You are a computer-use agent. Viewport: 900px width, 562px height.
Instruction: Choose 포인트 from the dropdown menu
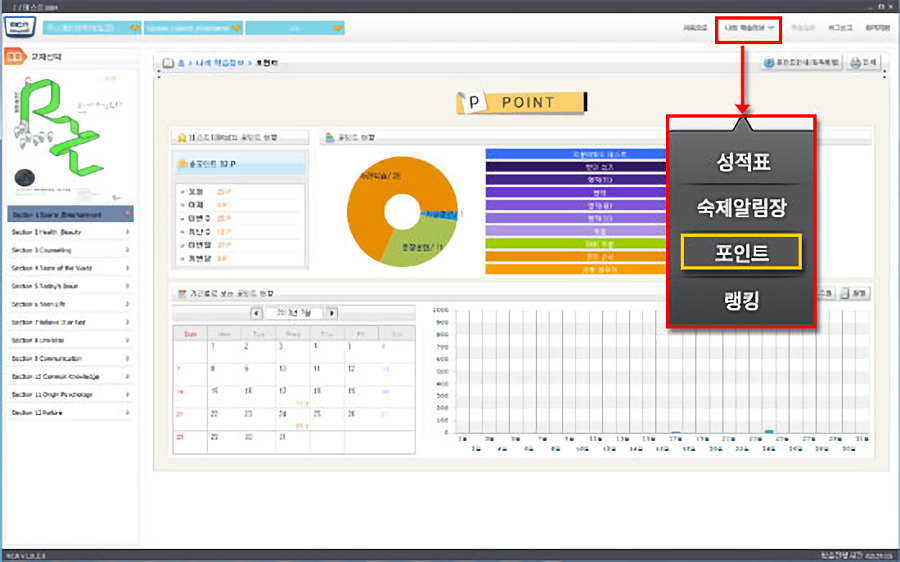point(743,253)
